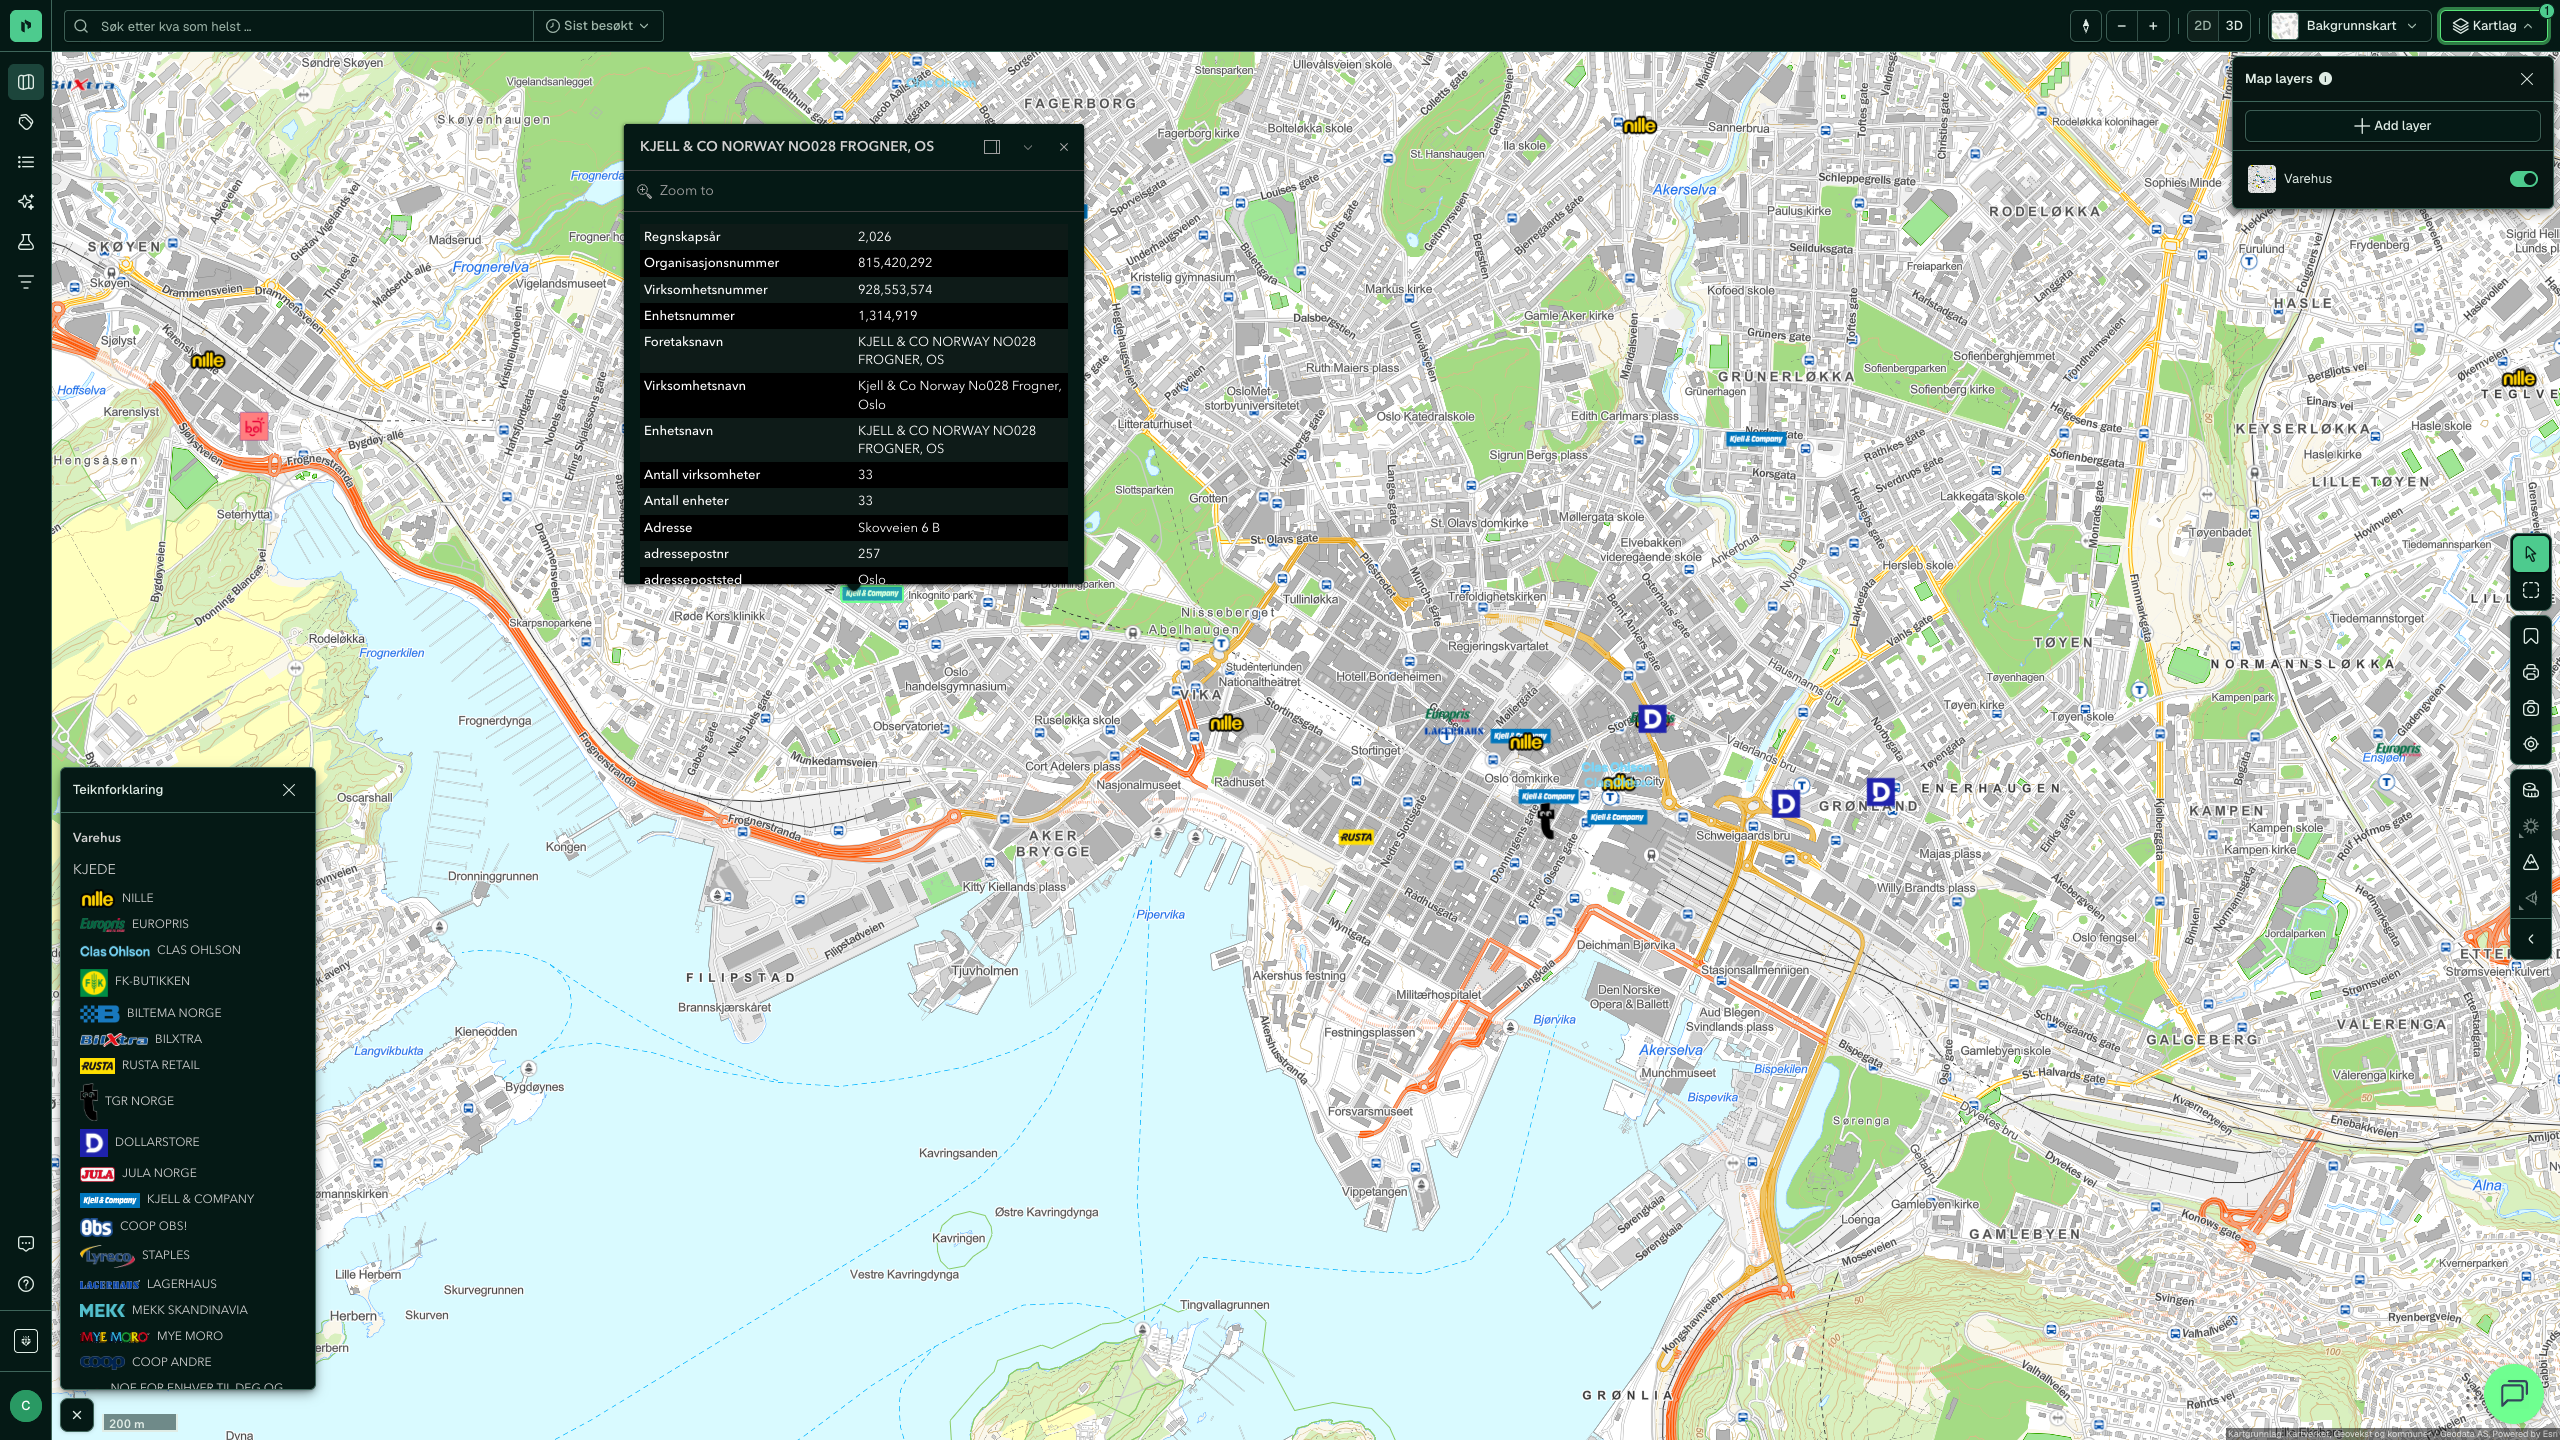Open the Sist besøkt dropdown
This screenshot has height=1440, width=2560.
click(597, 26)
